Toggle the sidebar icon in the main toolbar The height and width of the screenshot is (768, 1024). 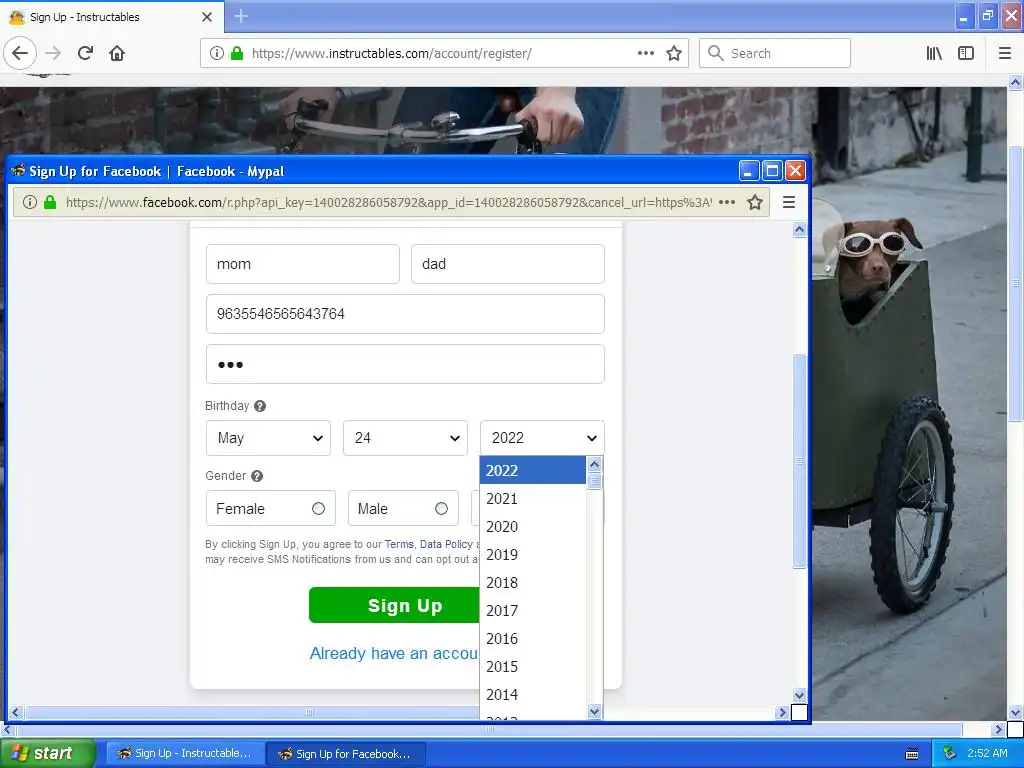point(966,53)
